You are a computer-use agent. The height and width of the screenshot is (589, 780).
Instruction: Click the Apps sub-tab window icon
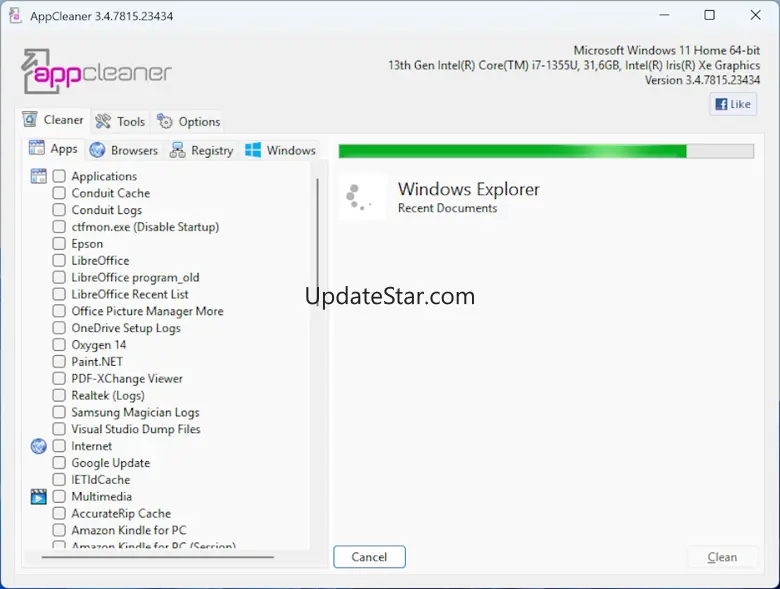point(36,148)
